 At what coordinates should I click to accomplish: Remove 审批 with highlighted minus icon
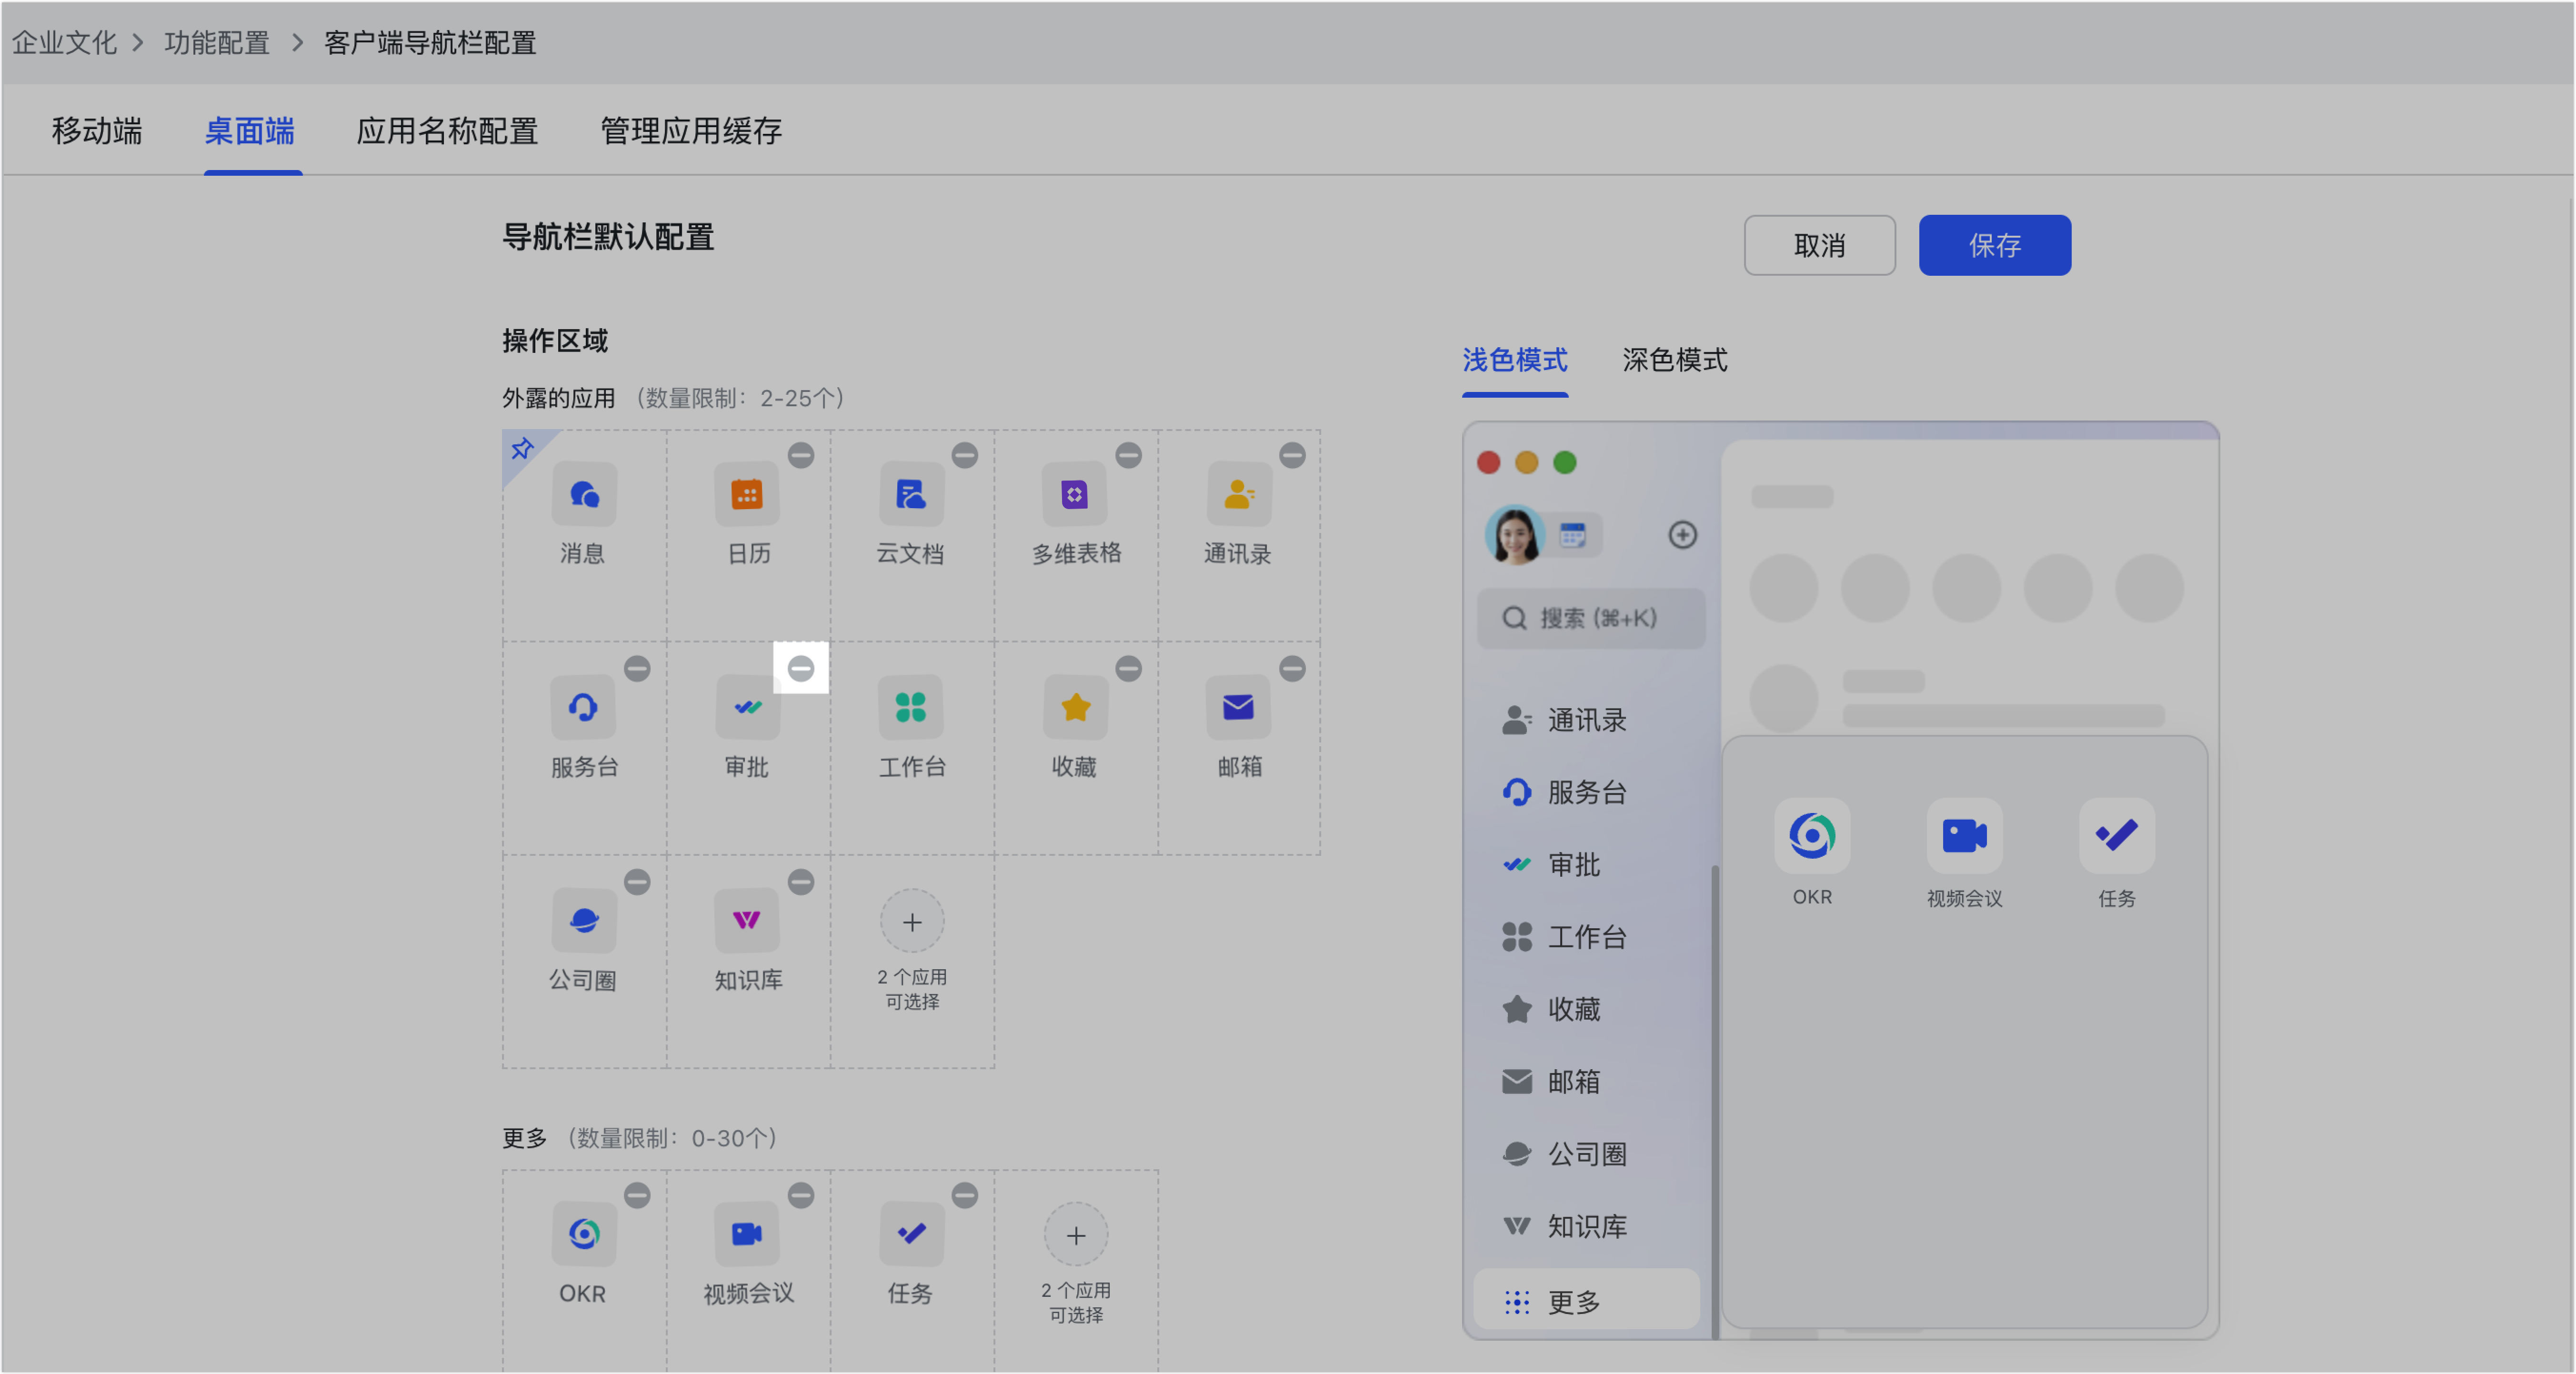click(x=801, y=668)
